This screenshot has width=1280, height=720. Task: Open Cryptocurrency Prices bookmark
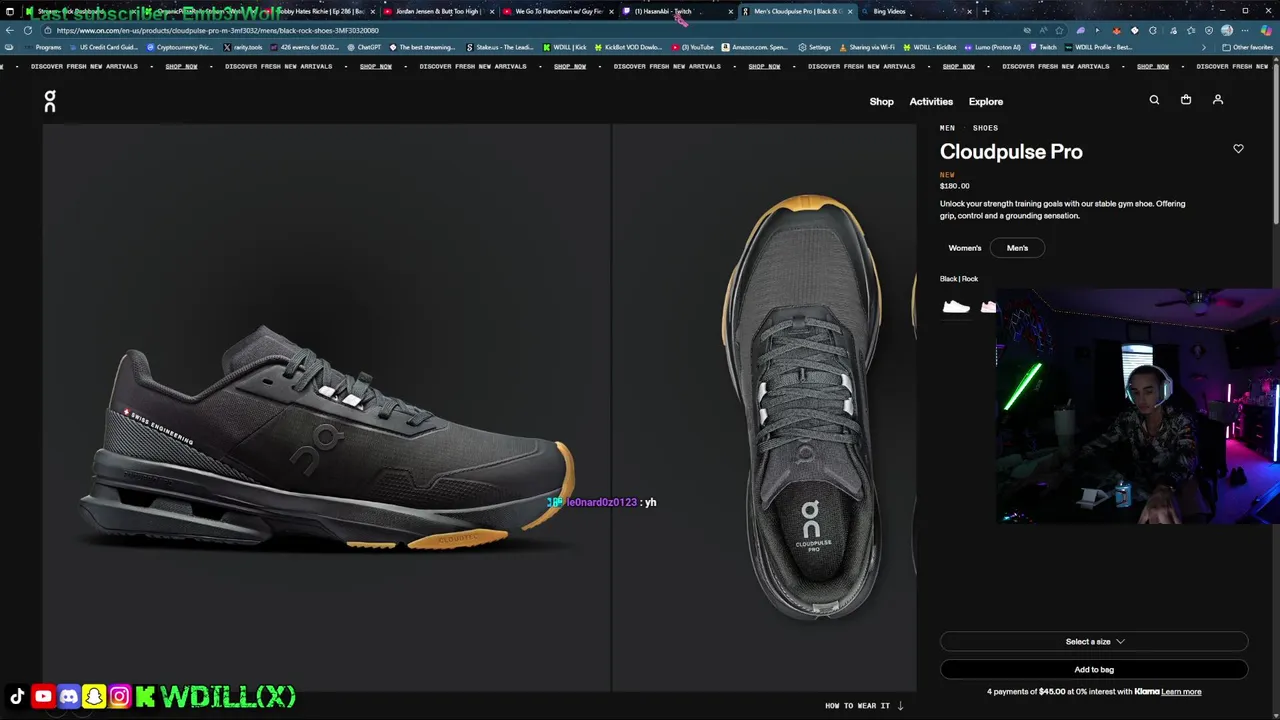pos(180,47)
